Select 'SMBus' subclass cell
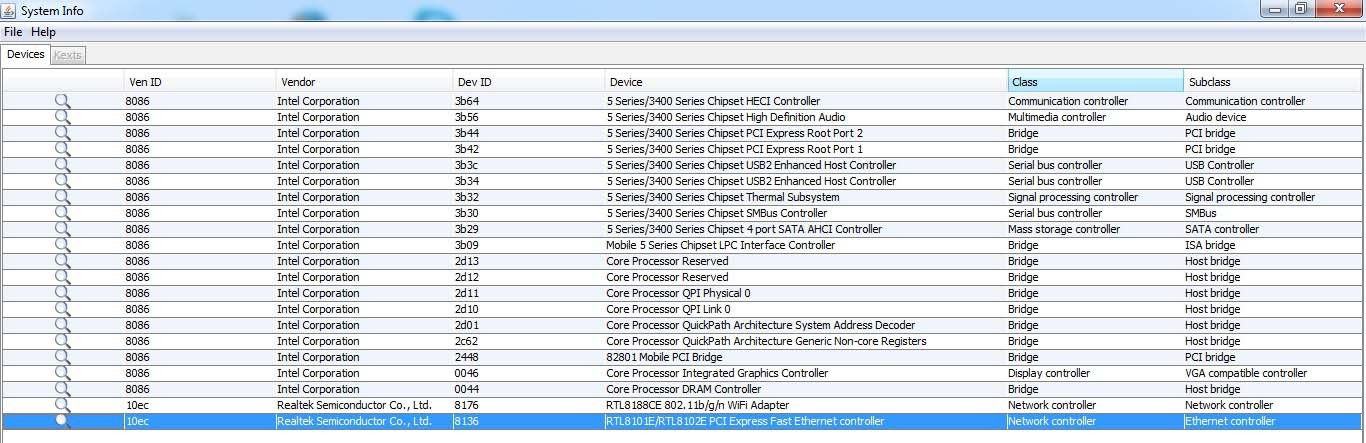 1273,213
